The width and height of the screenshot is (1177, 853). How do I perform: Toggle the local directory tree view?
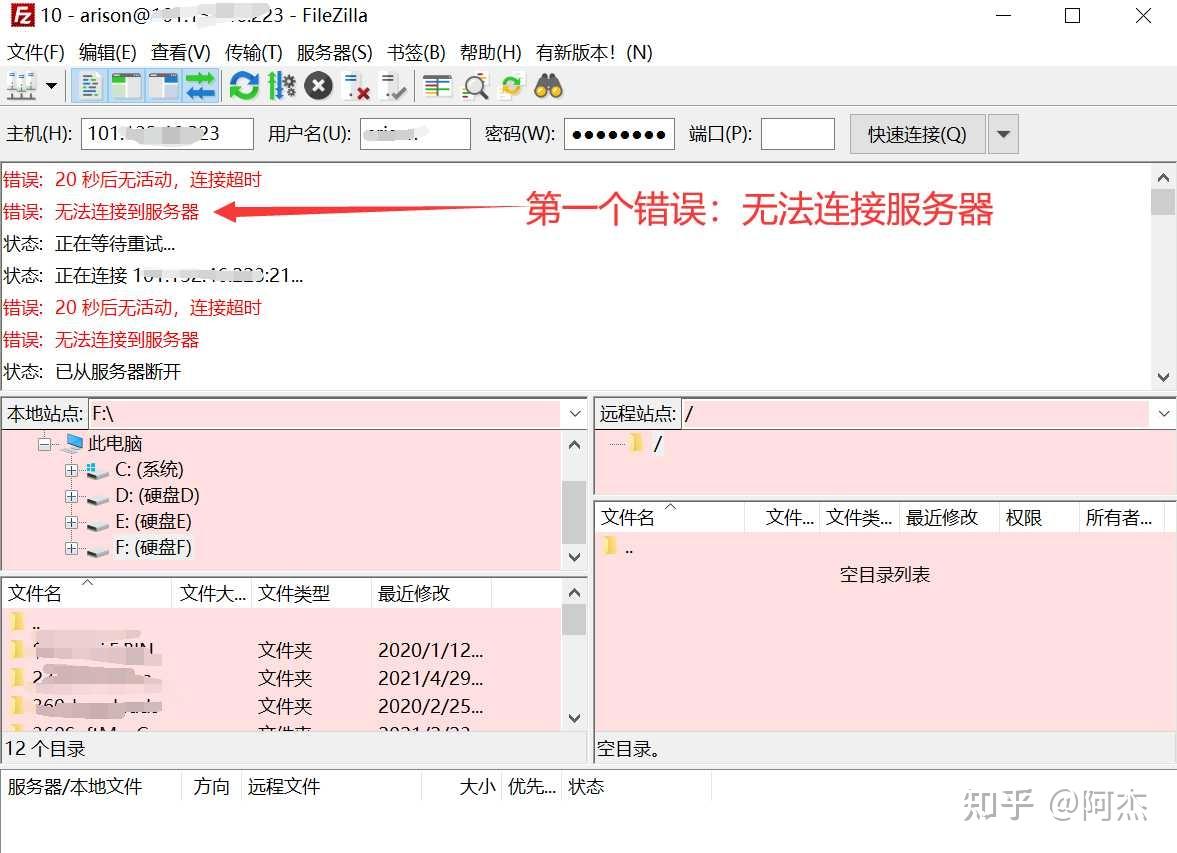[126, 86]
